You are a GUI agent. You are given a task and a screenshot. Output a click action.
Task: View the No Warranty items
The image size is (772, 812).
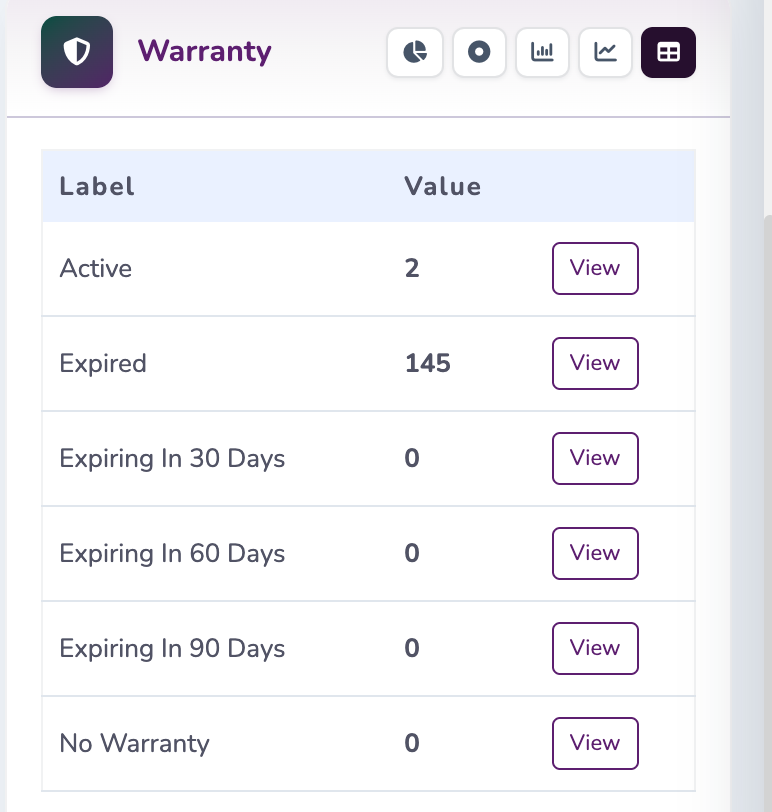(595, 743)
